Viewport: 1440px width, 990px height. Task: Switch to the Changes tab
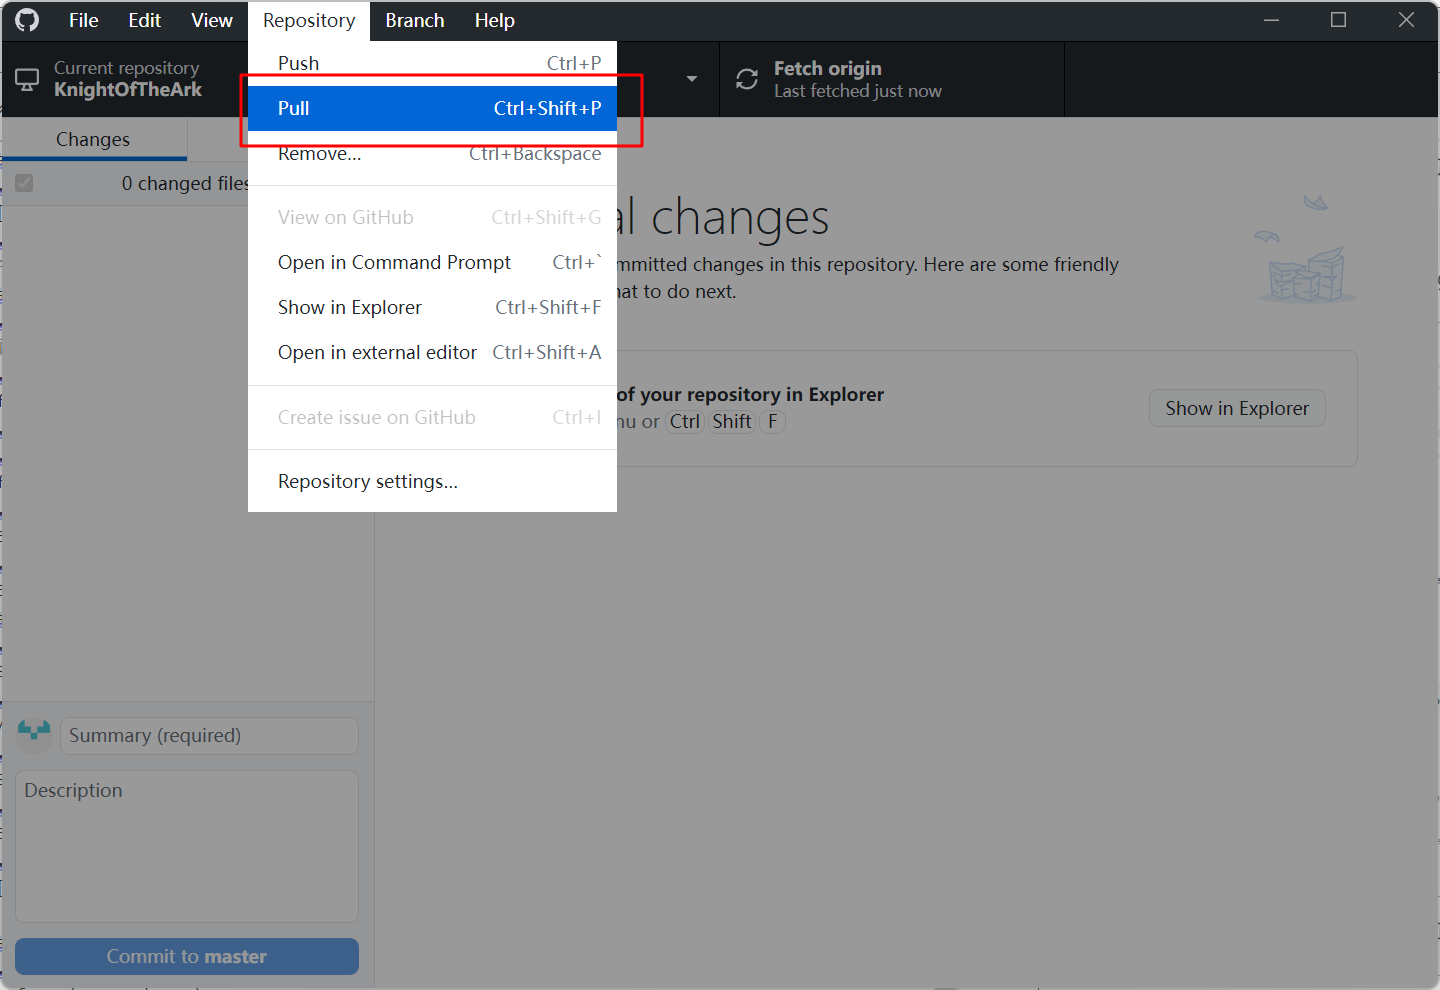point(93,139)
